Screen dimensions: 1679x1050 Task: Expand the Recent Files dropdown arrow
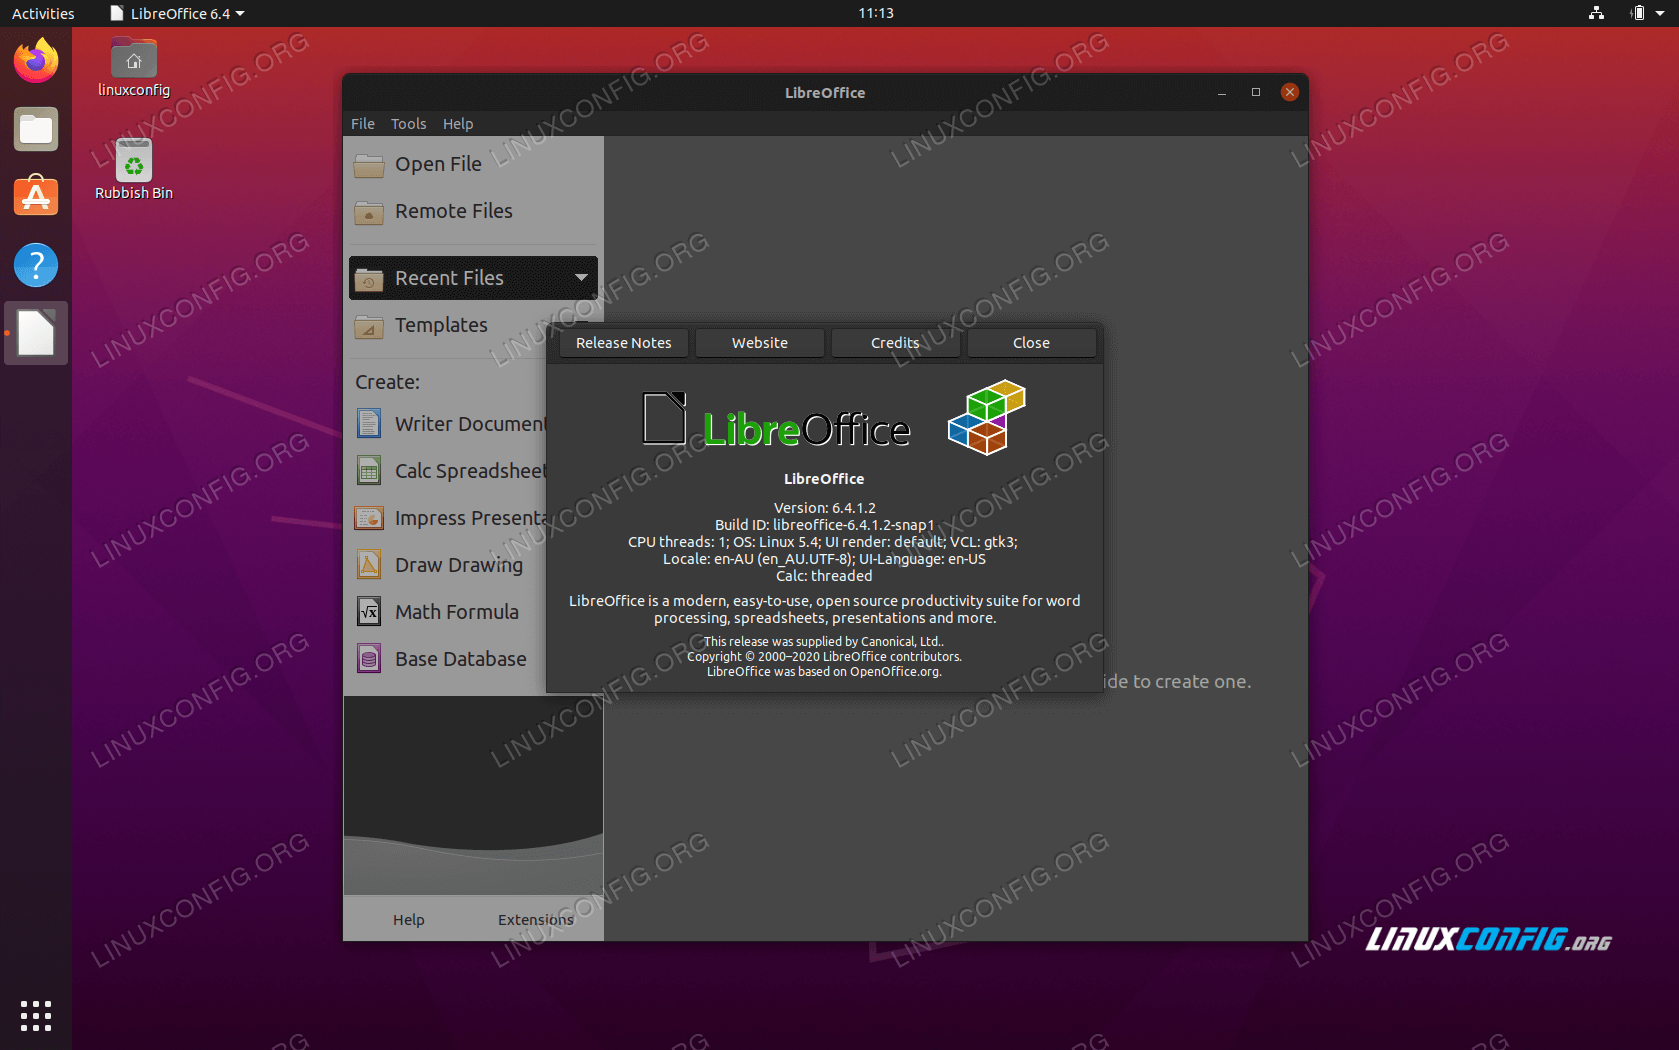pyautogui.click(x=581, y=278)
